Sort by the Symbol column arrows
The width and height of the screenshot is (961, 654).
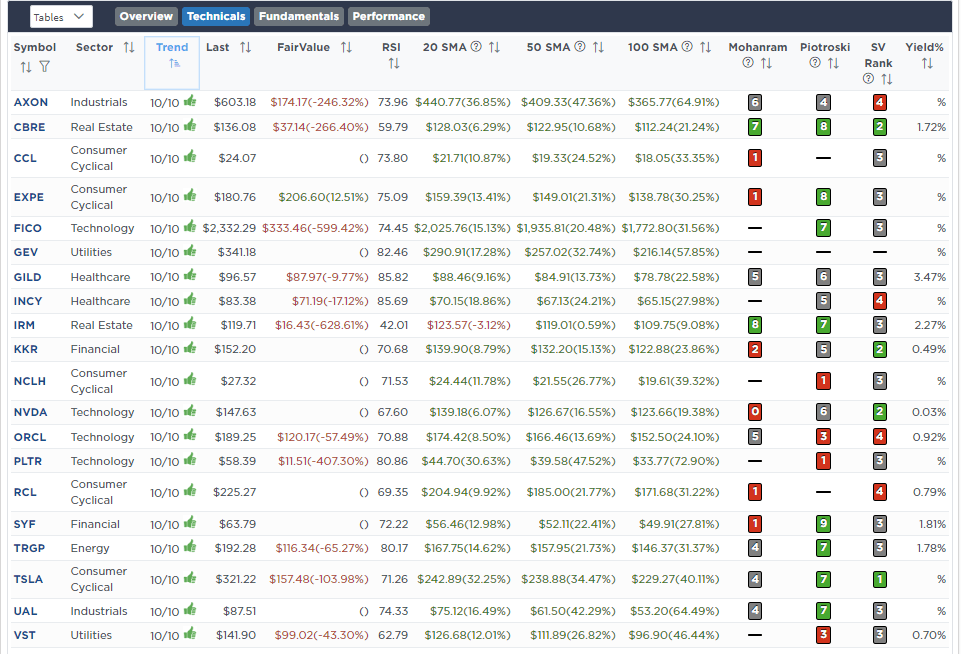coord(26,67)
